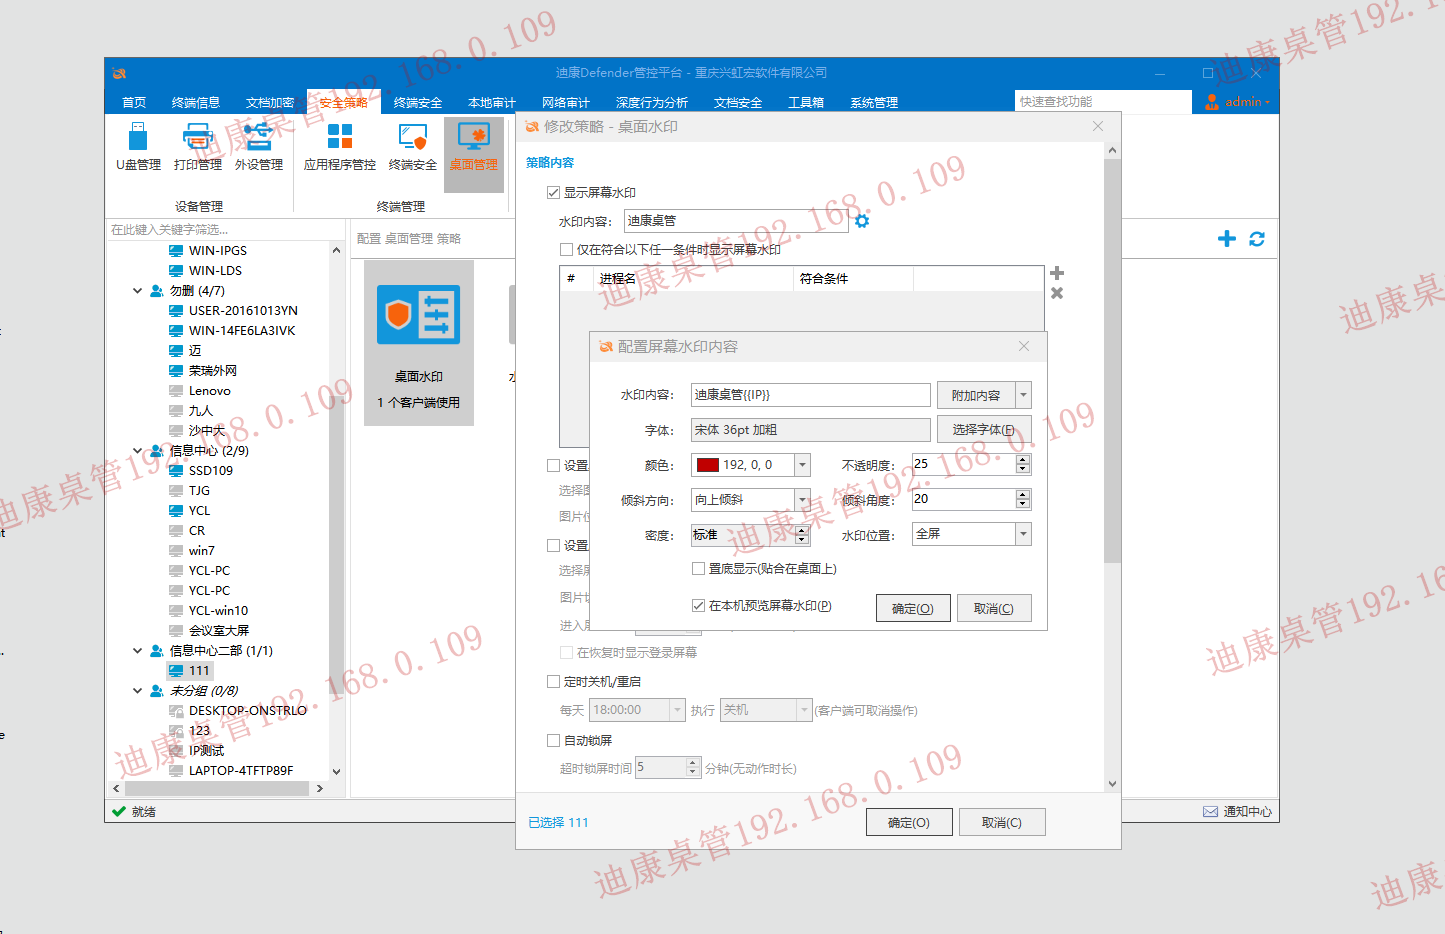Click the gear icon beside 水印内容
This screenshot has width=1445, height=934.
[x=862, y=221]
